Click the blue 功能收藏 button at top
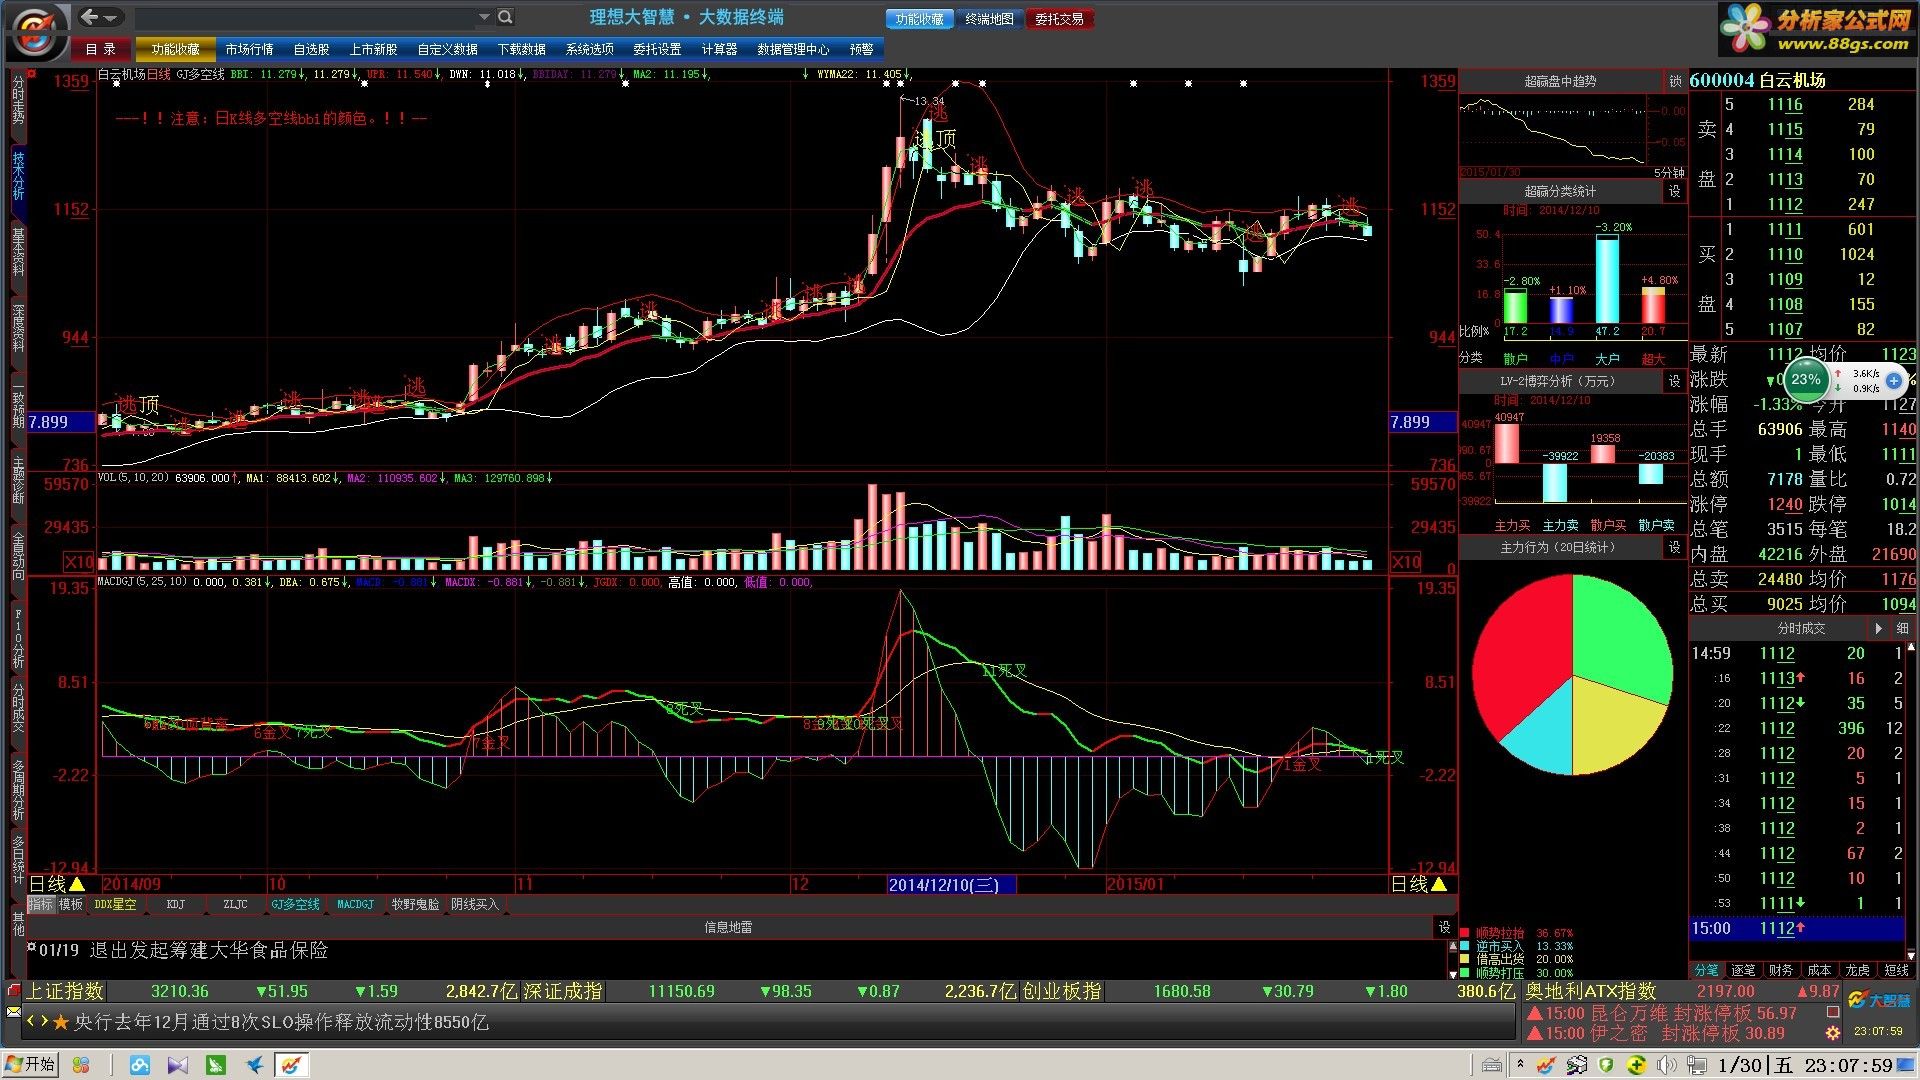The width and height of the screenshot is (1920, 1080). (x=919, y=19)
